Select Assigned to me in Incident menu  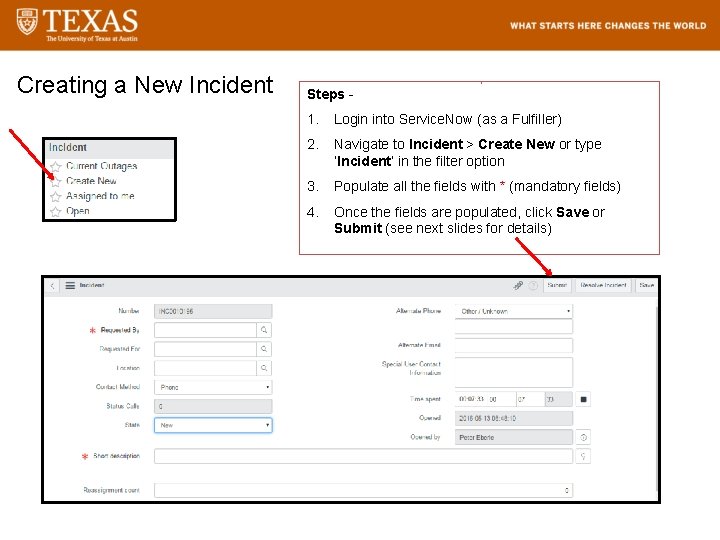100,196
